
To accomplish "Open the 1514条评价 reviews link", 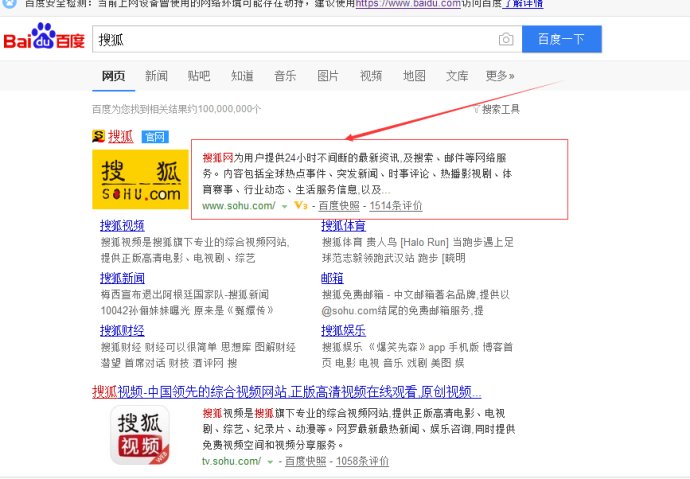I will click(396, 206).
